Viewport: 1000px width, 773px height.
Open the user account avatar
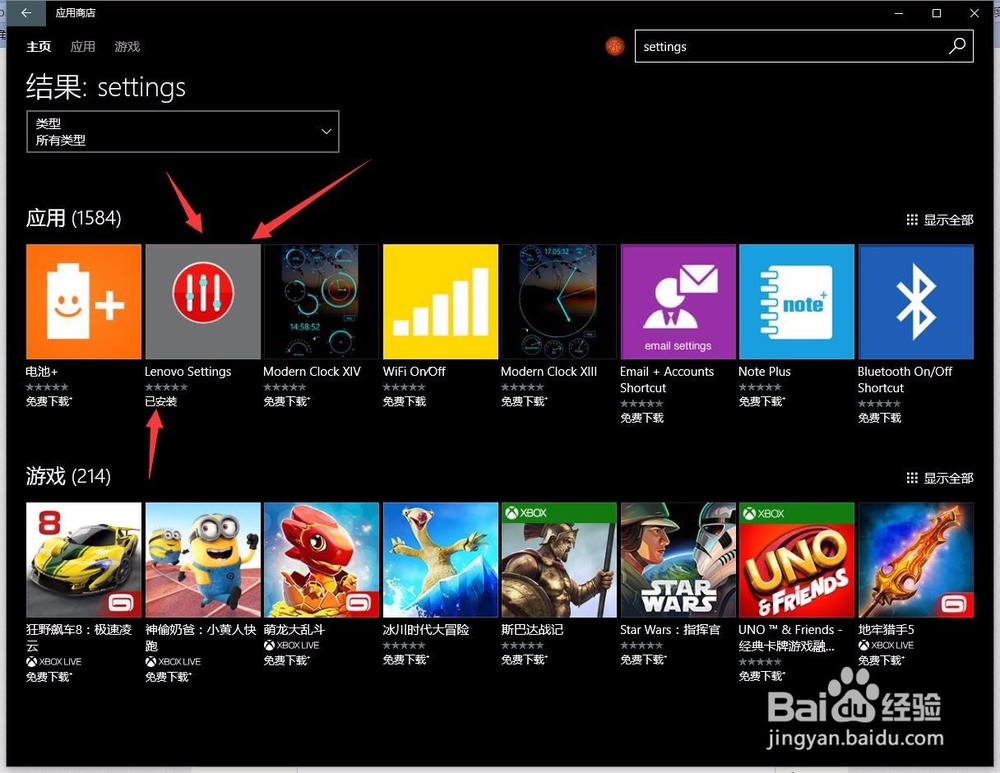tap(615, 46)
